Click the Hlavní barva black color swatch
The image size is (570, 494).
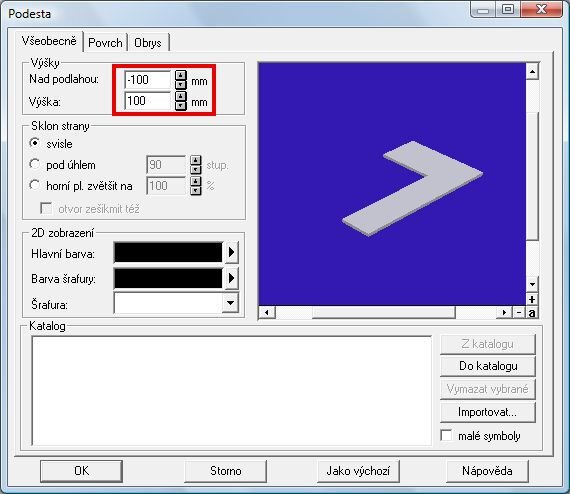pyautogui.click(x=168, y=252)
